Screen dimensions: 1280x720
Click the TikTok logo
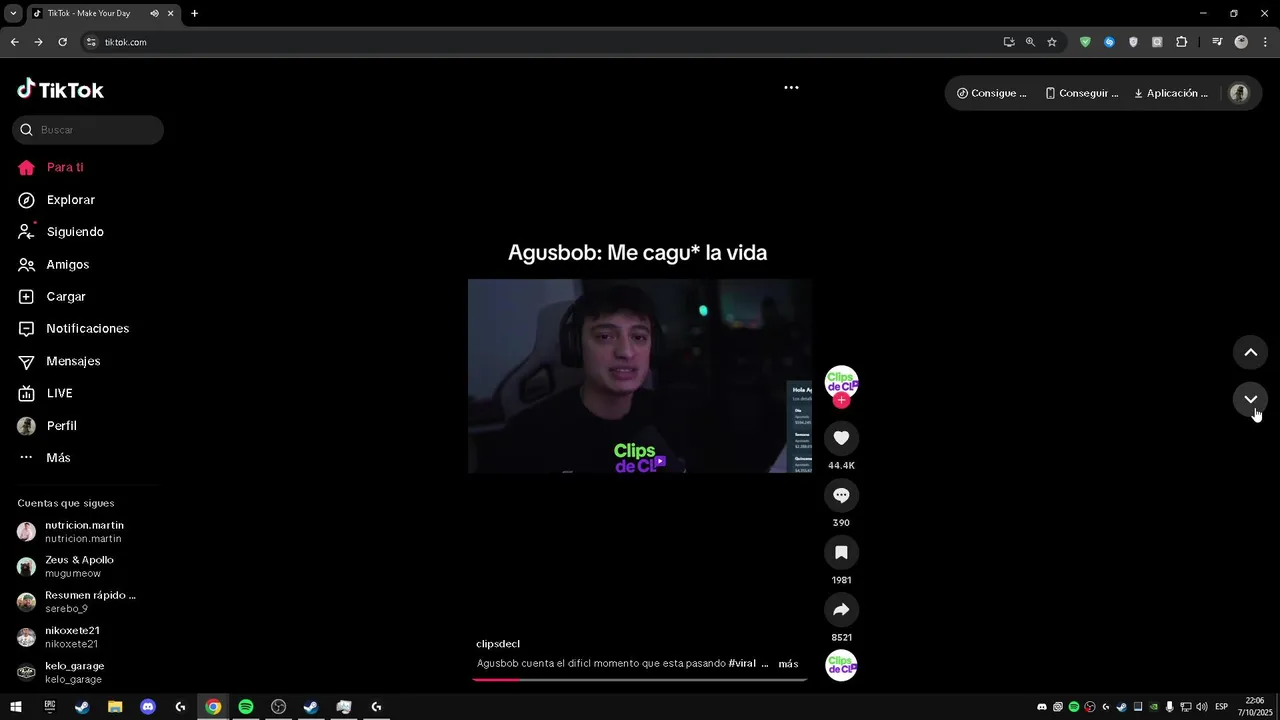pyautogui.click(x=61, y=90)
